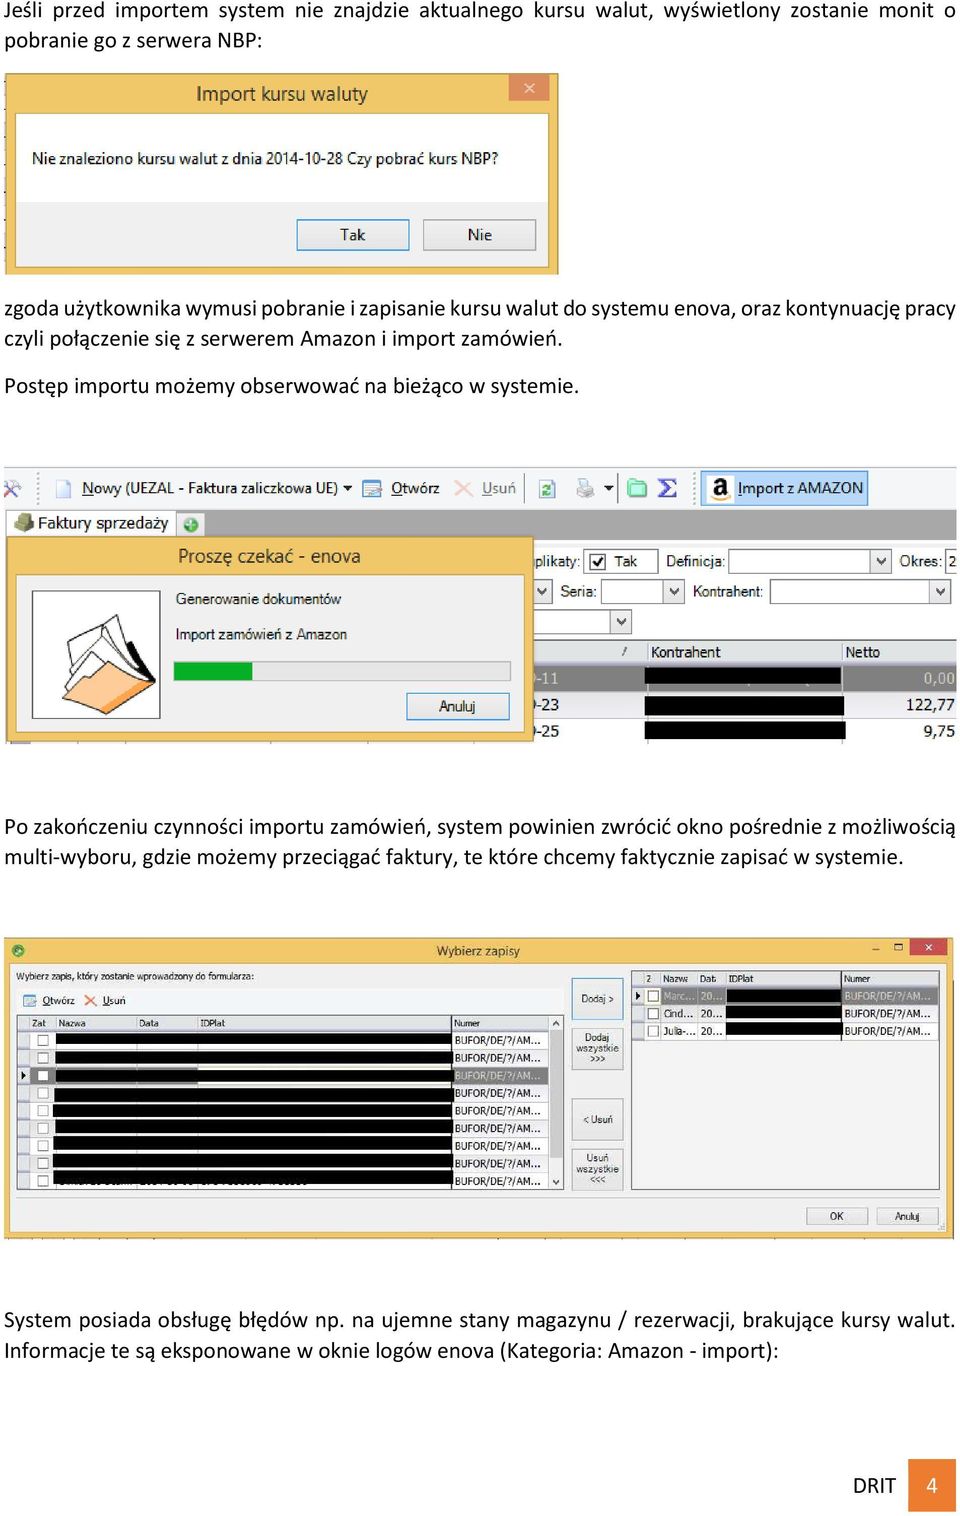Click the Numer column header in right list
Viewport: 960px width, 1516px height.
click(x=889, y=979)
